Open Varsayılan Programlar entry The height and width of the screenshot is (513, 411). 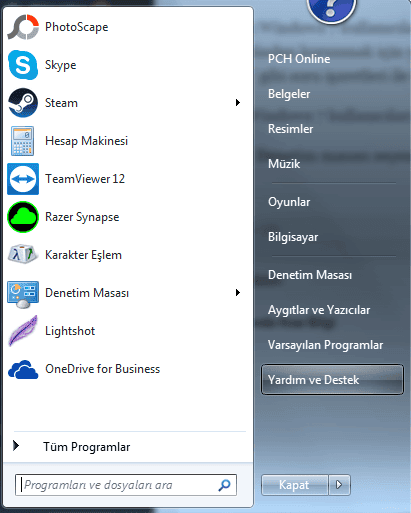[x=325, y=345]
